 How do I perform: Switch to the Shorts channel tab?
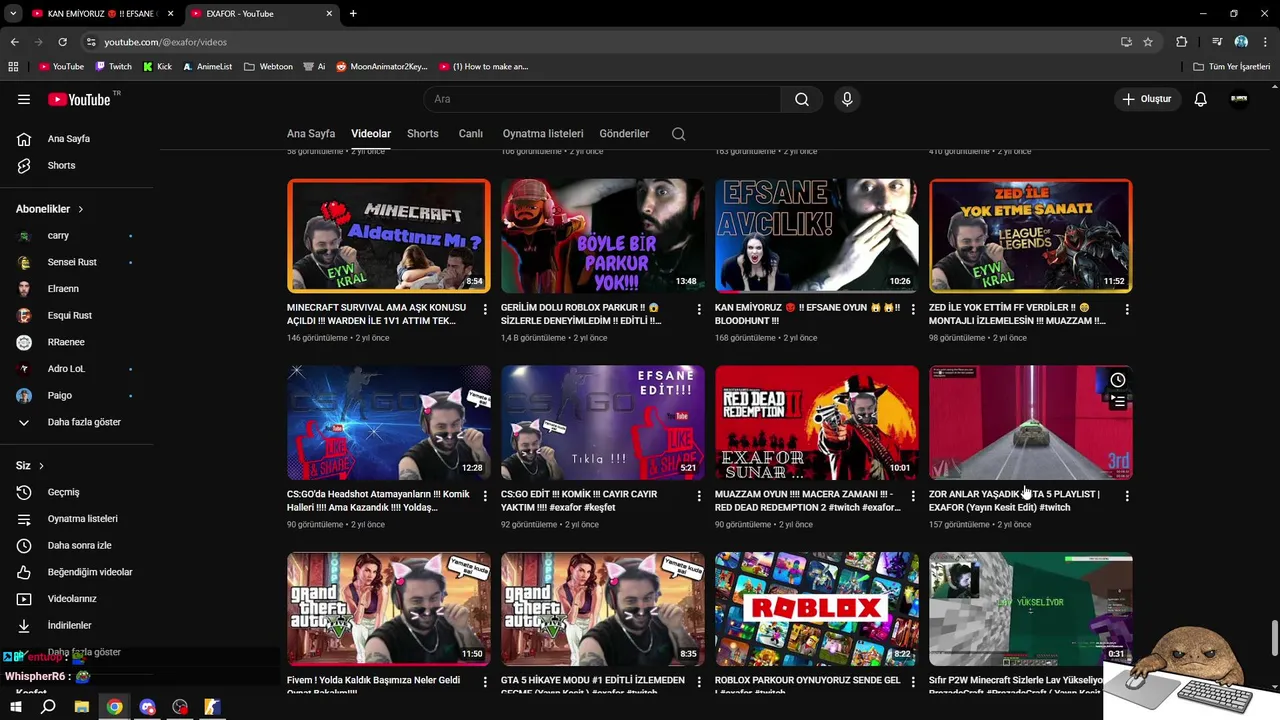(423, 134)
